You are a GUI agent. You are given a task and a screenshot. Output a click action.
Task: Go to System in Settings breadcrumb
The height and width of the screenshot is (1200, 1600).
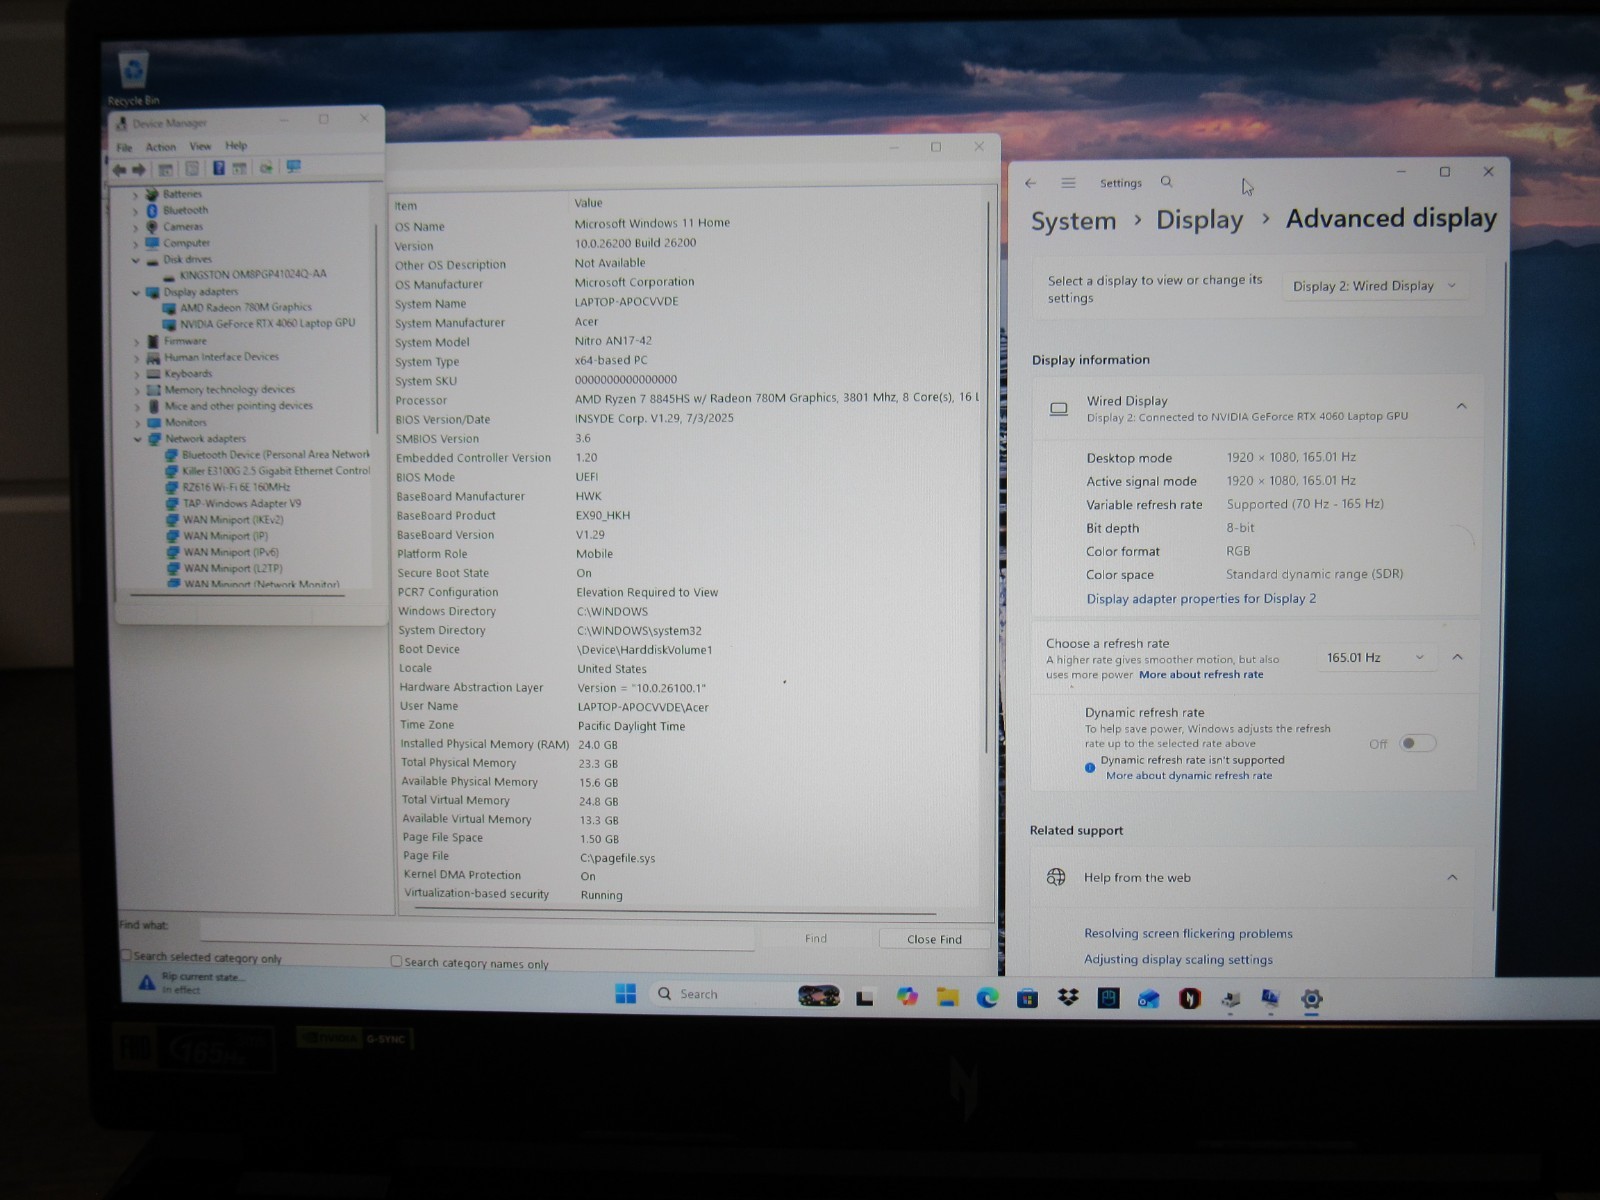(1073, 221)
